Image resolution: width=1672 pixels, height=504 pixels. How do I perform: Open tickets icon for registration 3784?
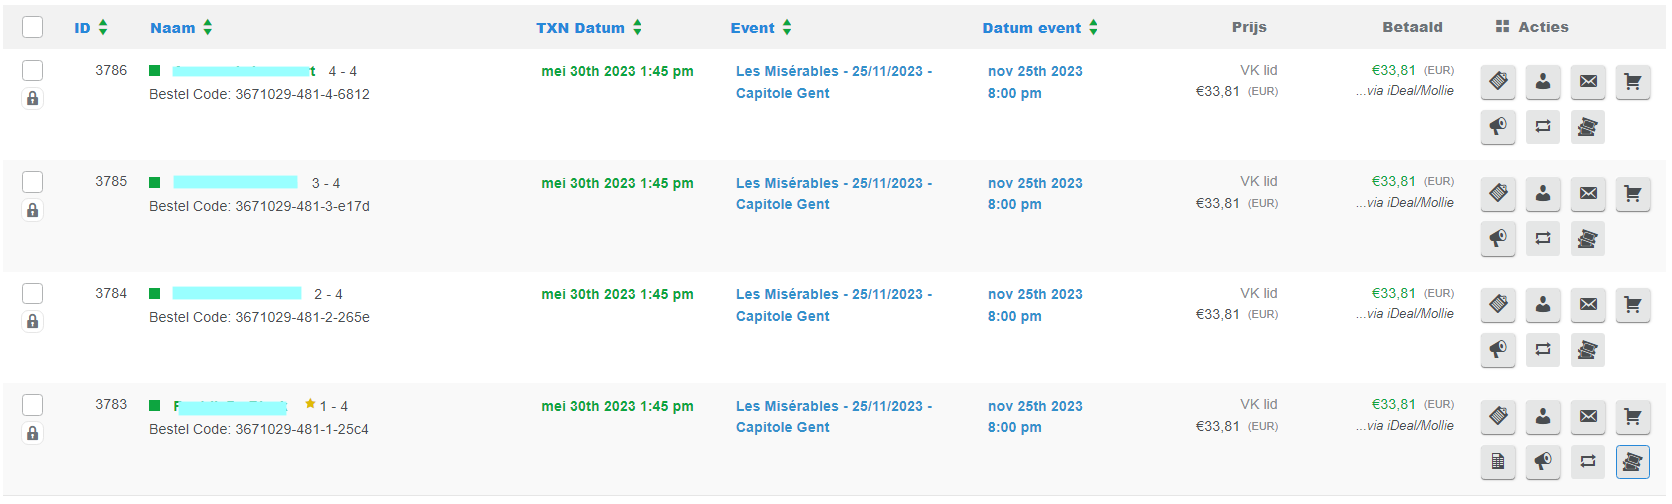point(1588,350)
